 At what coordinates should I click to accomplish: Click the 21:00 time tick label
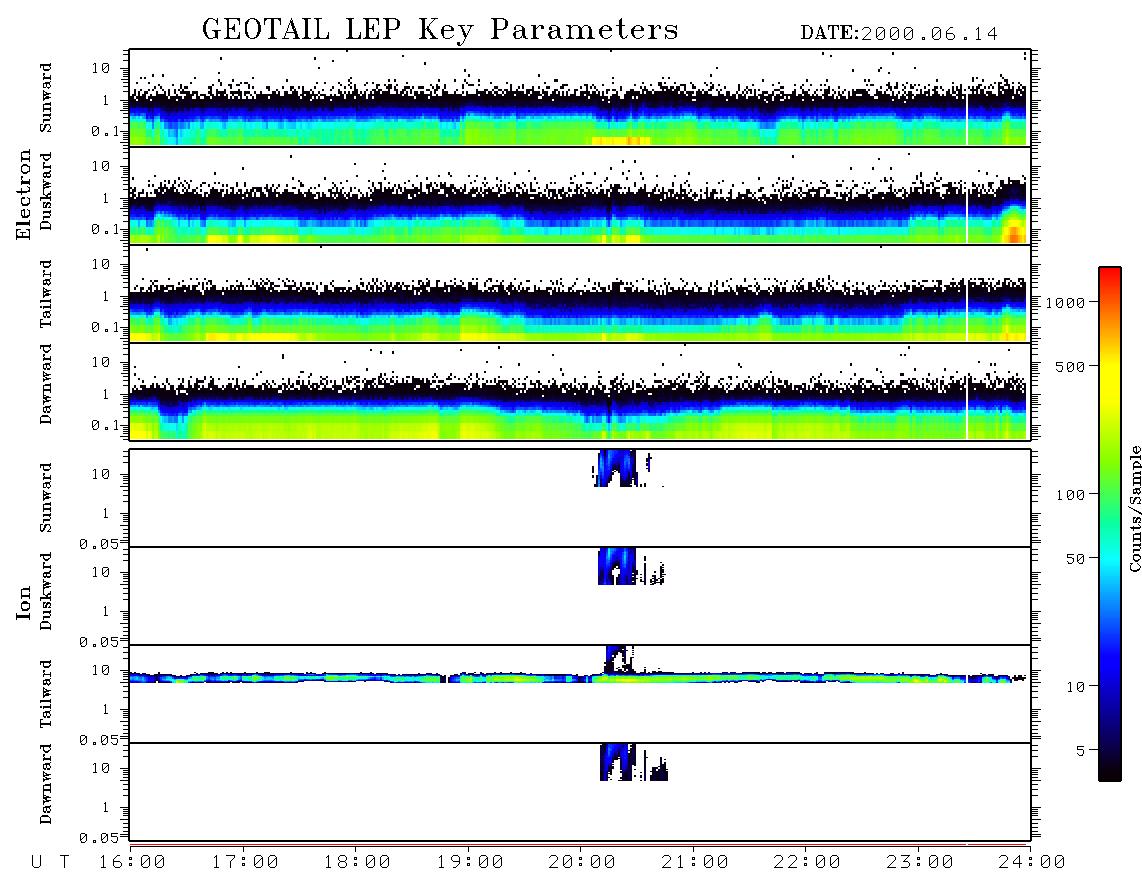coord(695,863)
